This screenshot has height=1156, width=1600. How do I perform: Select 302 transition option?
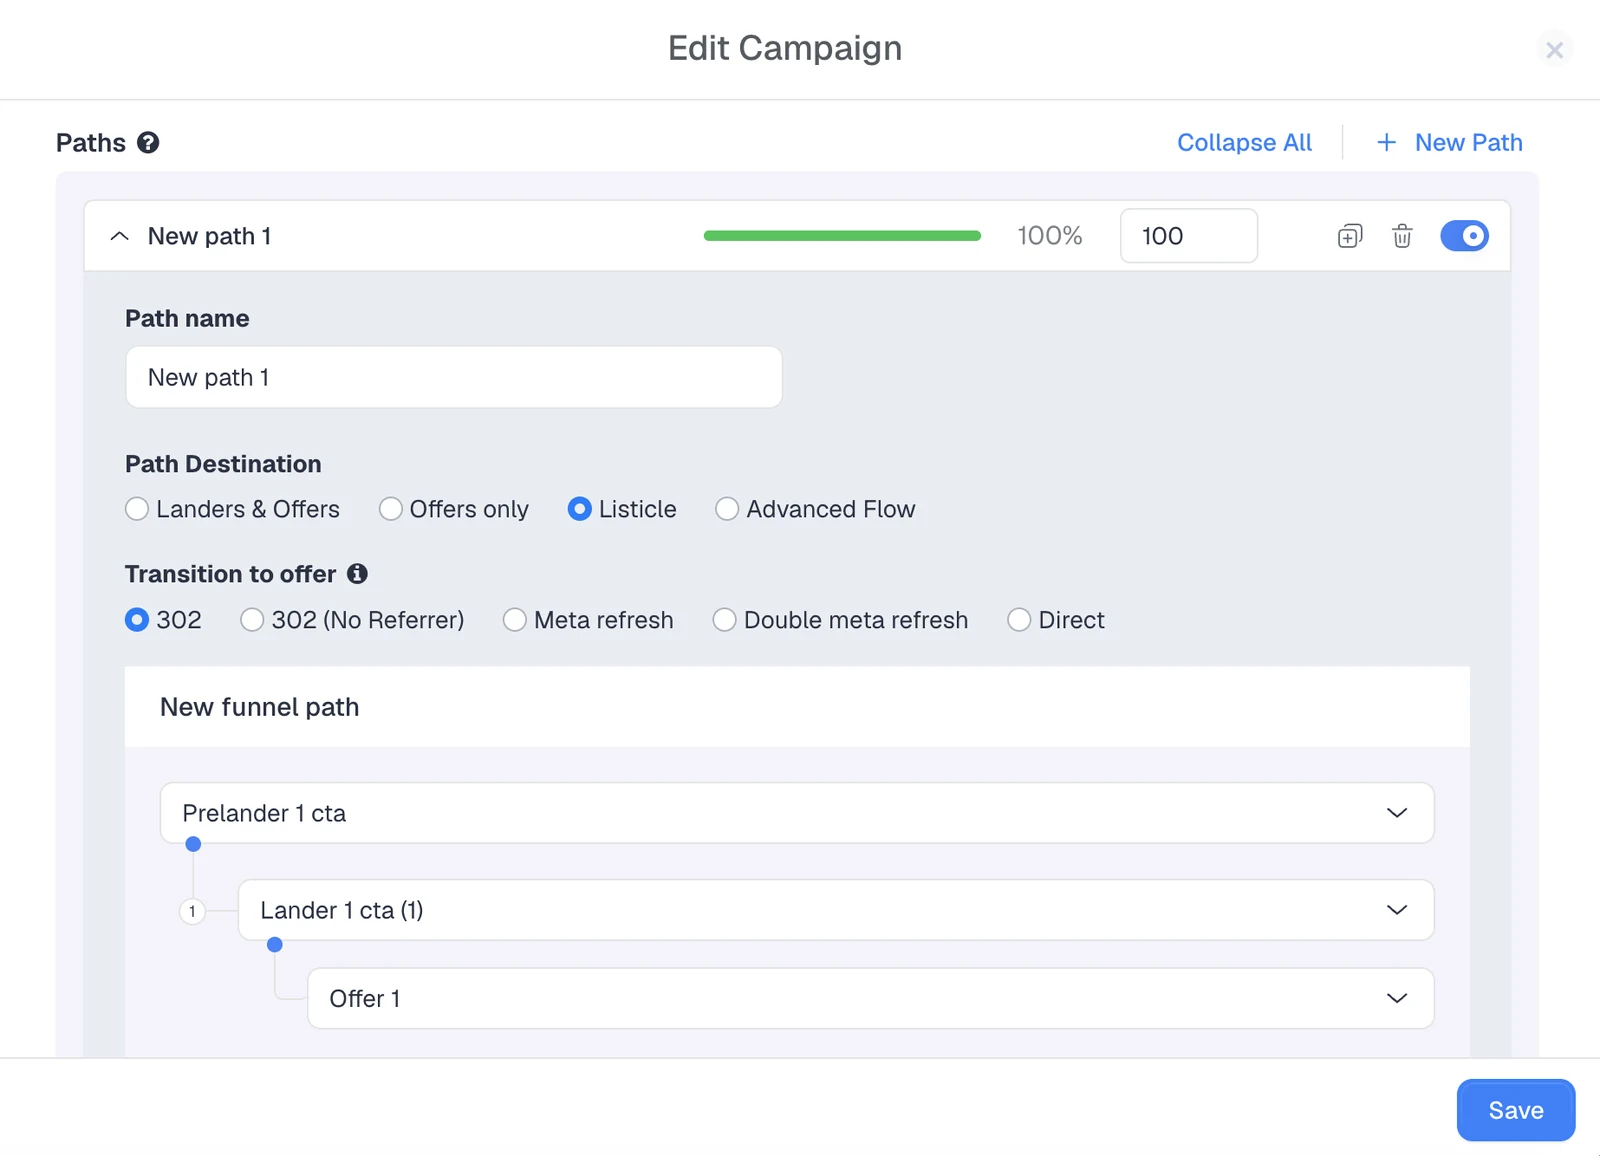pyautogui.click(x=137, y=620)
